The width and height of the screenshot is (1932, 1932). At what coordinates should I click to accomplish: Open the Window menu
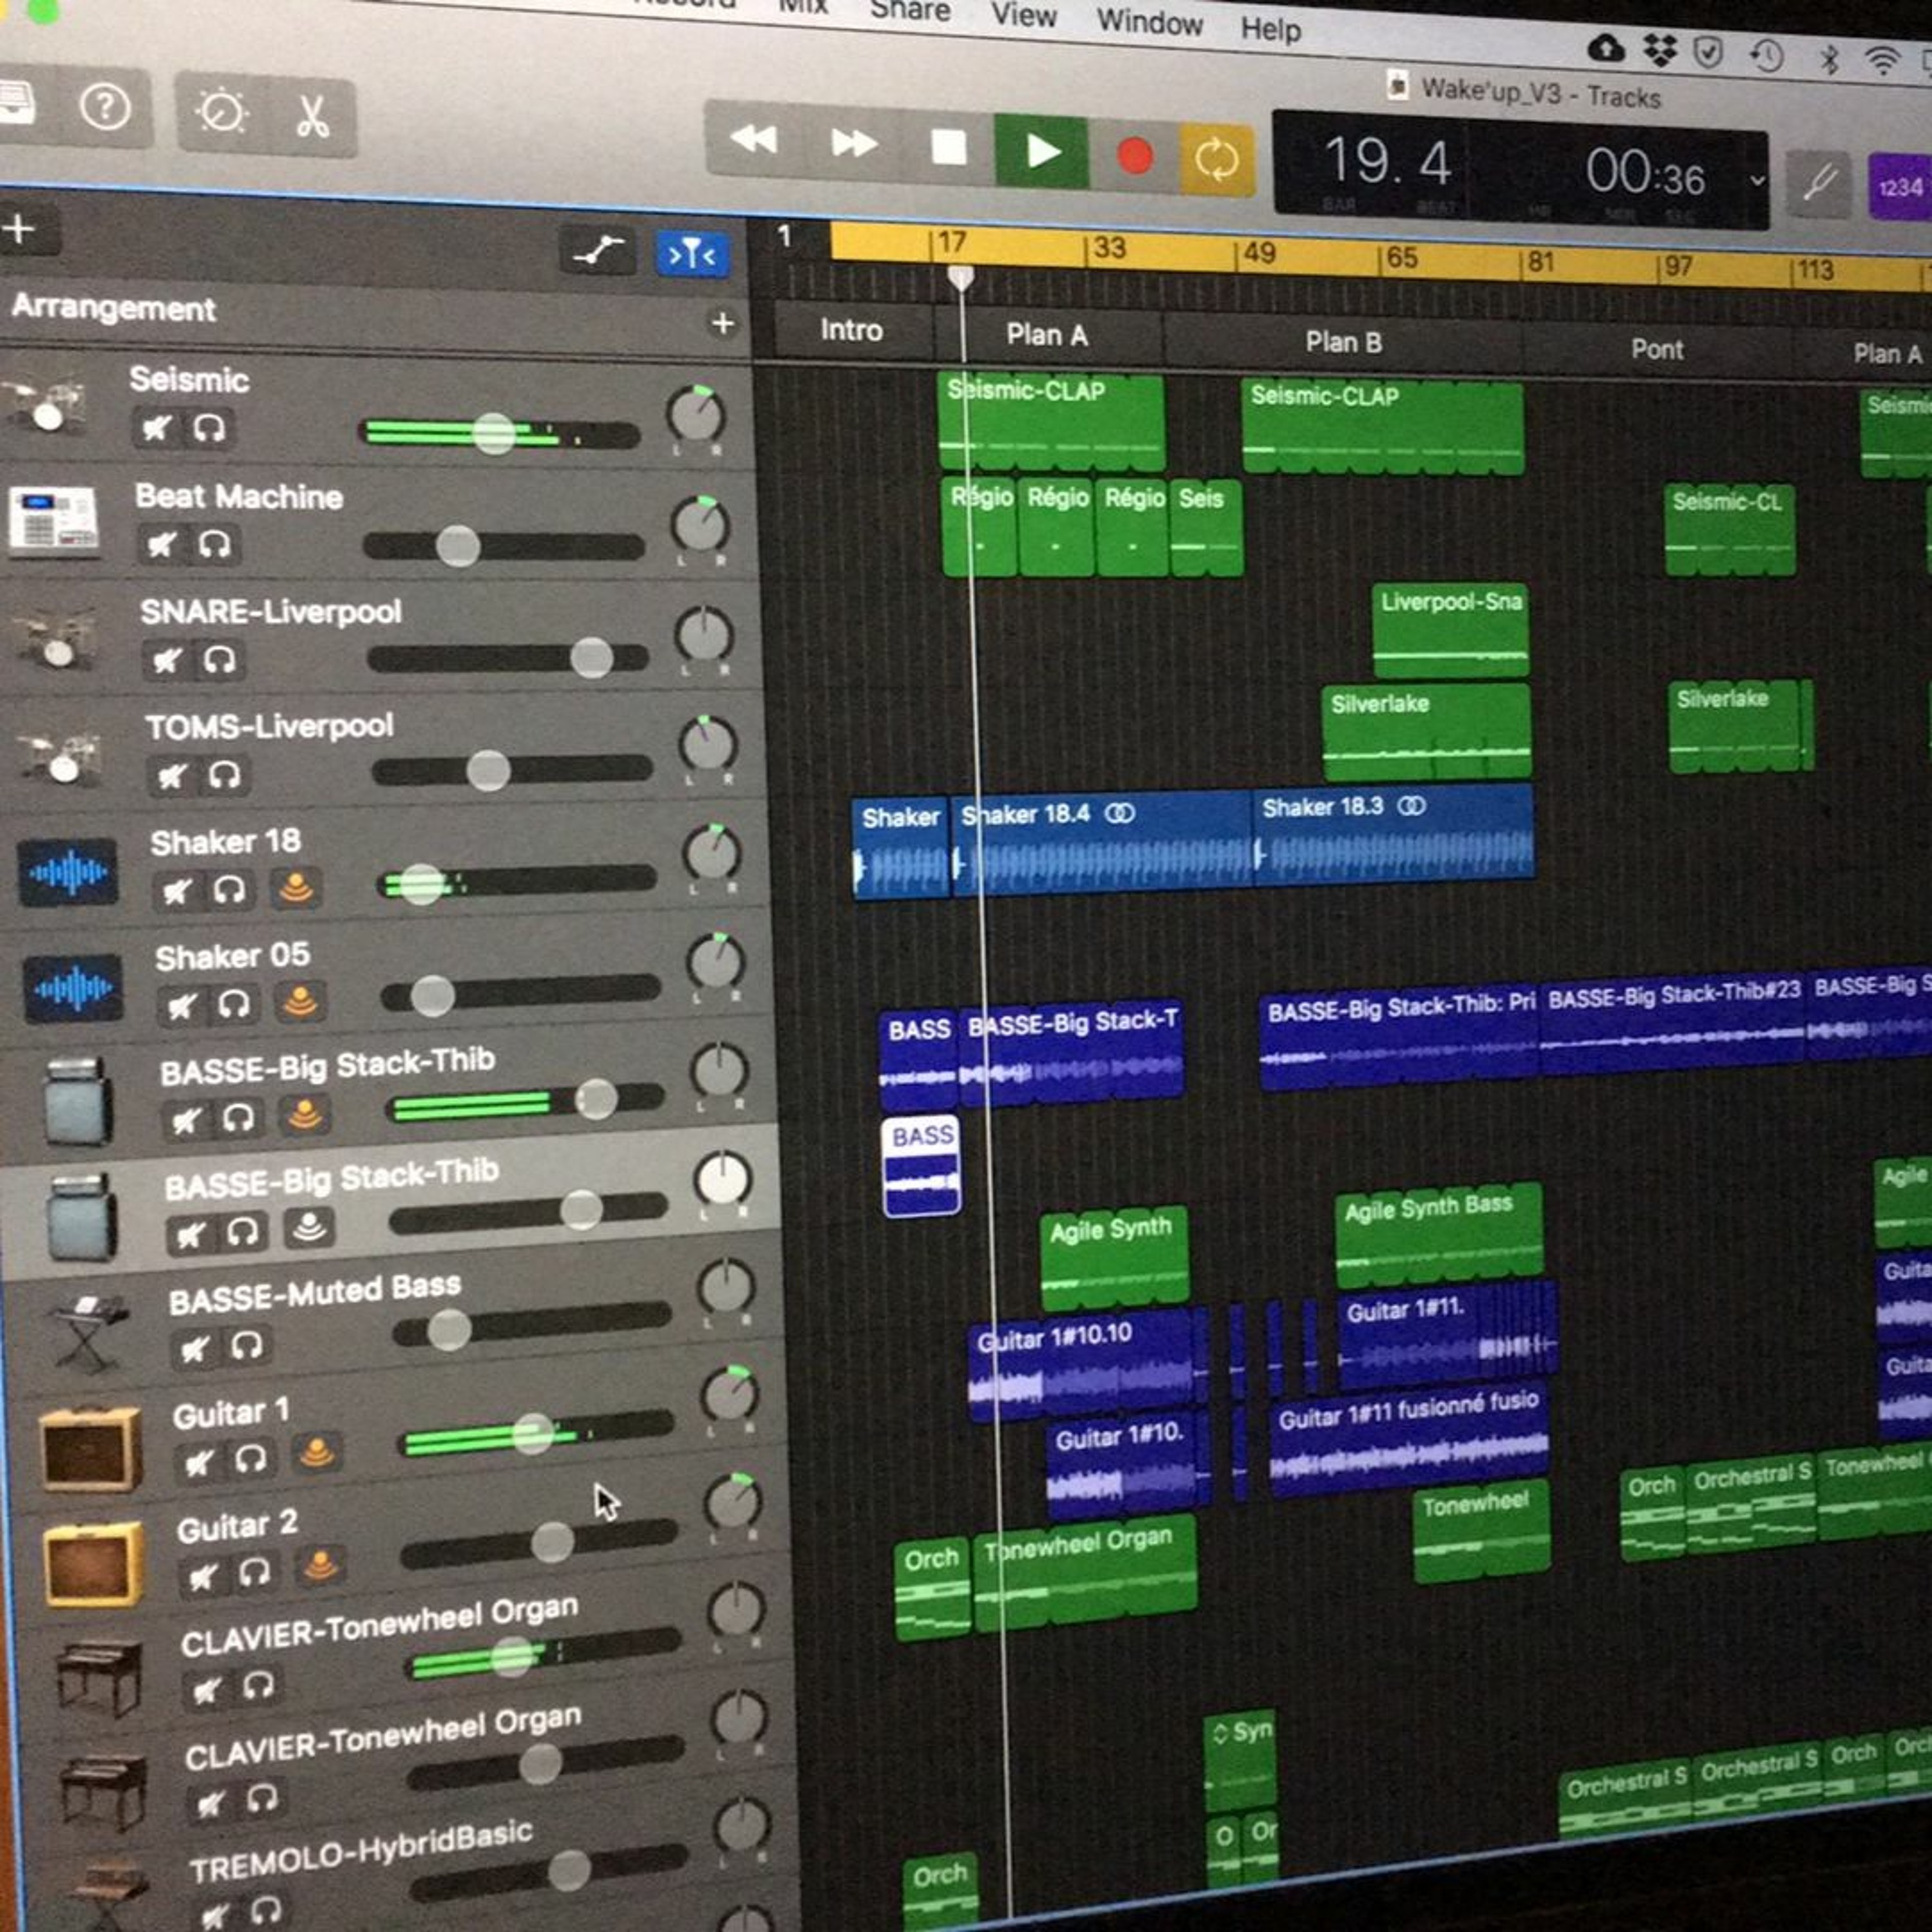1149,22
